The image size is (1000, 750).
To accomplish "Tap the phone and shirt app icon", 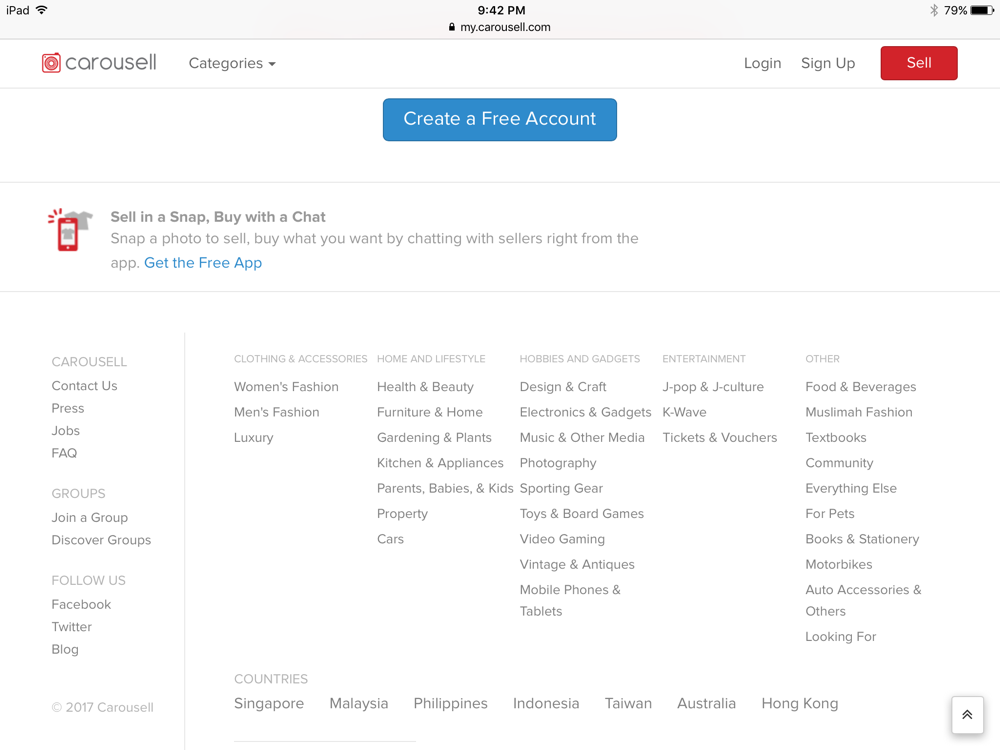I will click(x=70, y=230).
